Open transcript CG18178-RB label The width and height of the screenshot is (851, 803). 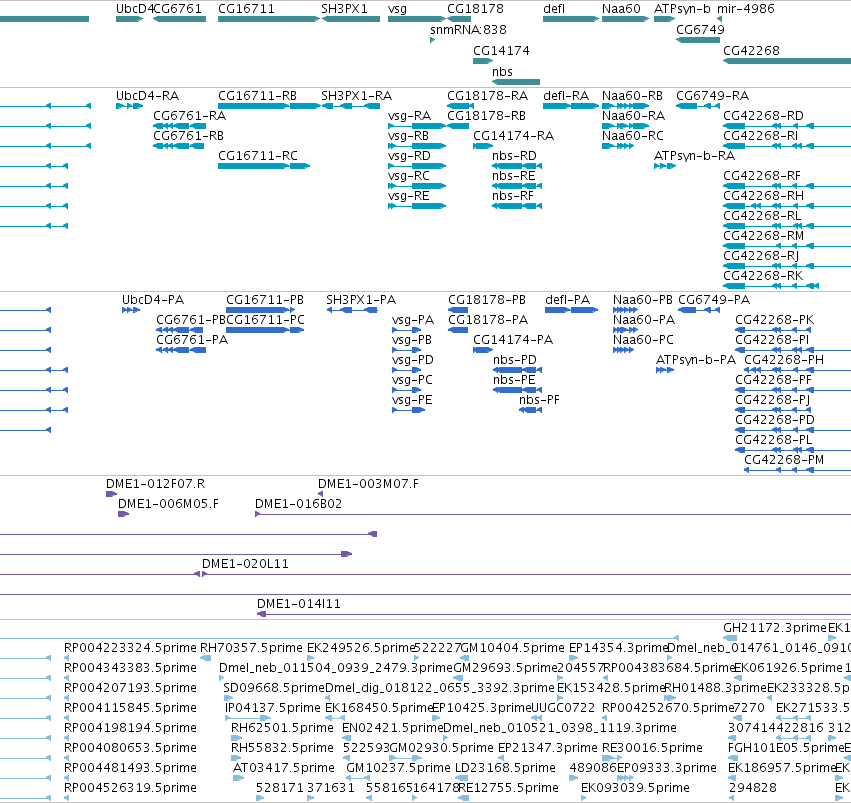(x=486, y=116)
